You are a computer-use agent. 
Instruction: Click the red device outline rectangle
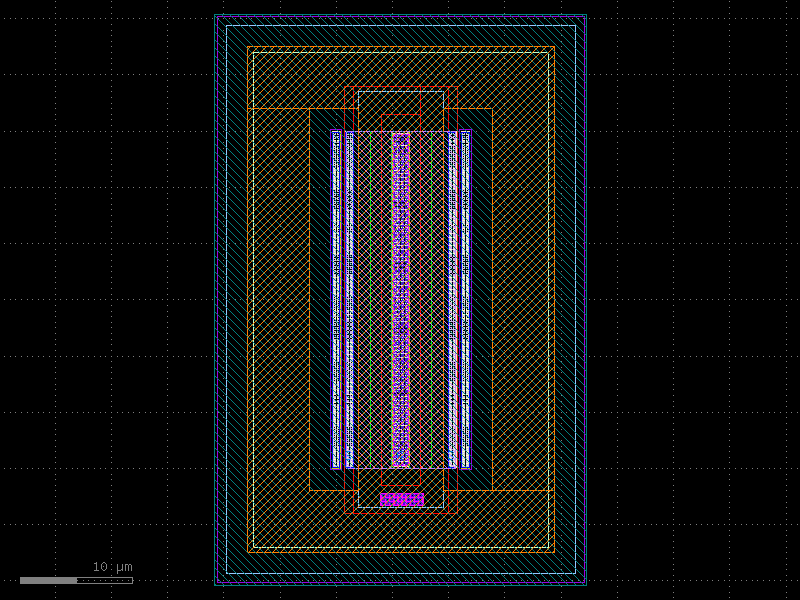343,300
